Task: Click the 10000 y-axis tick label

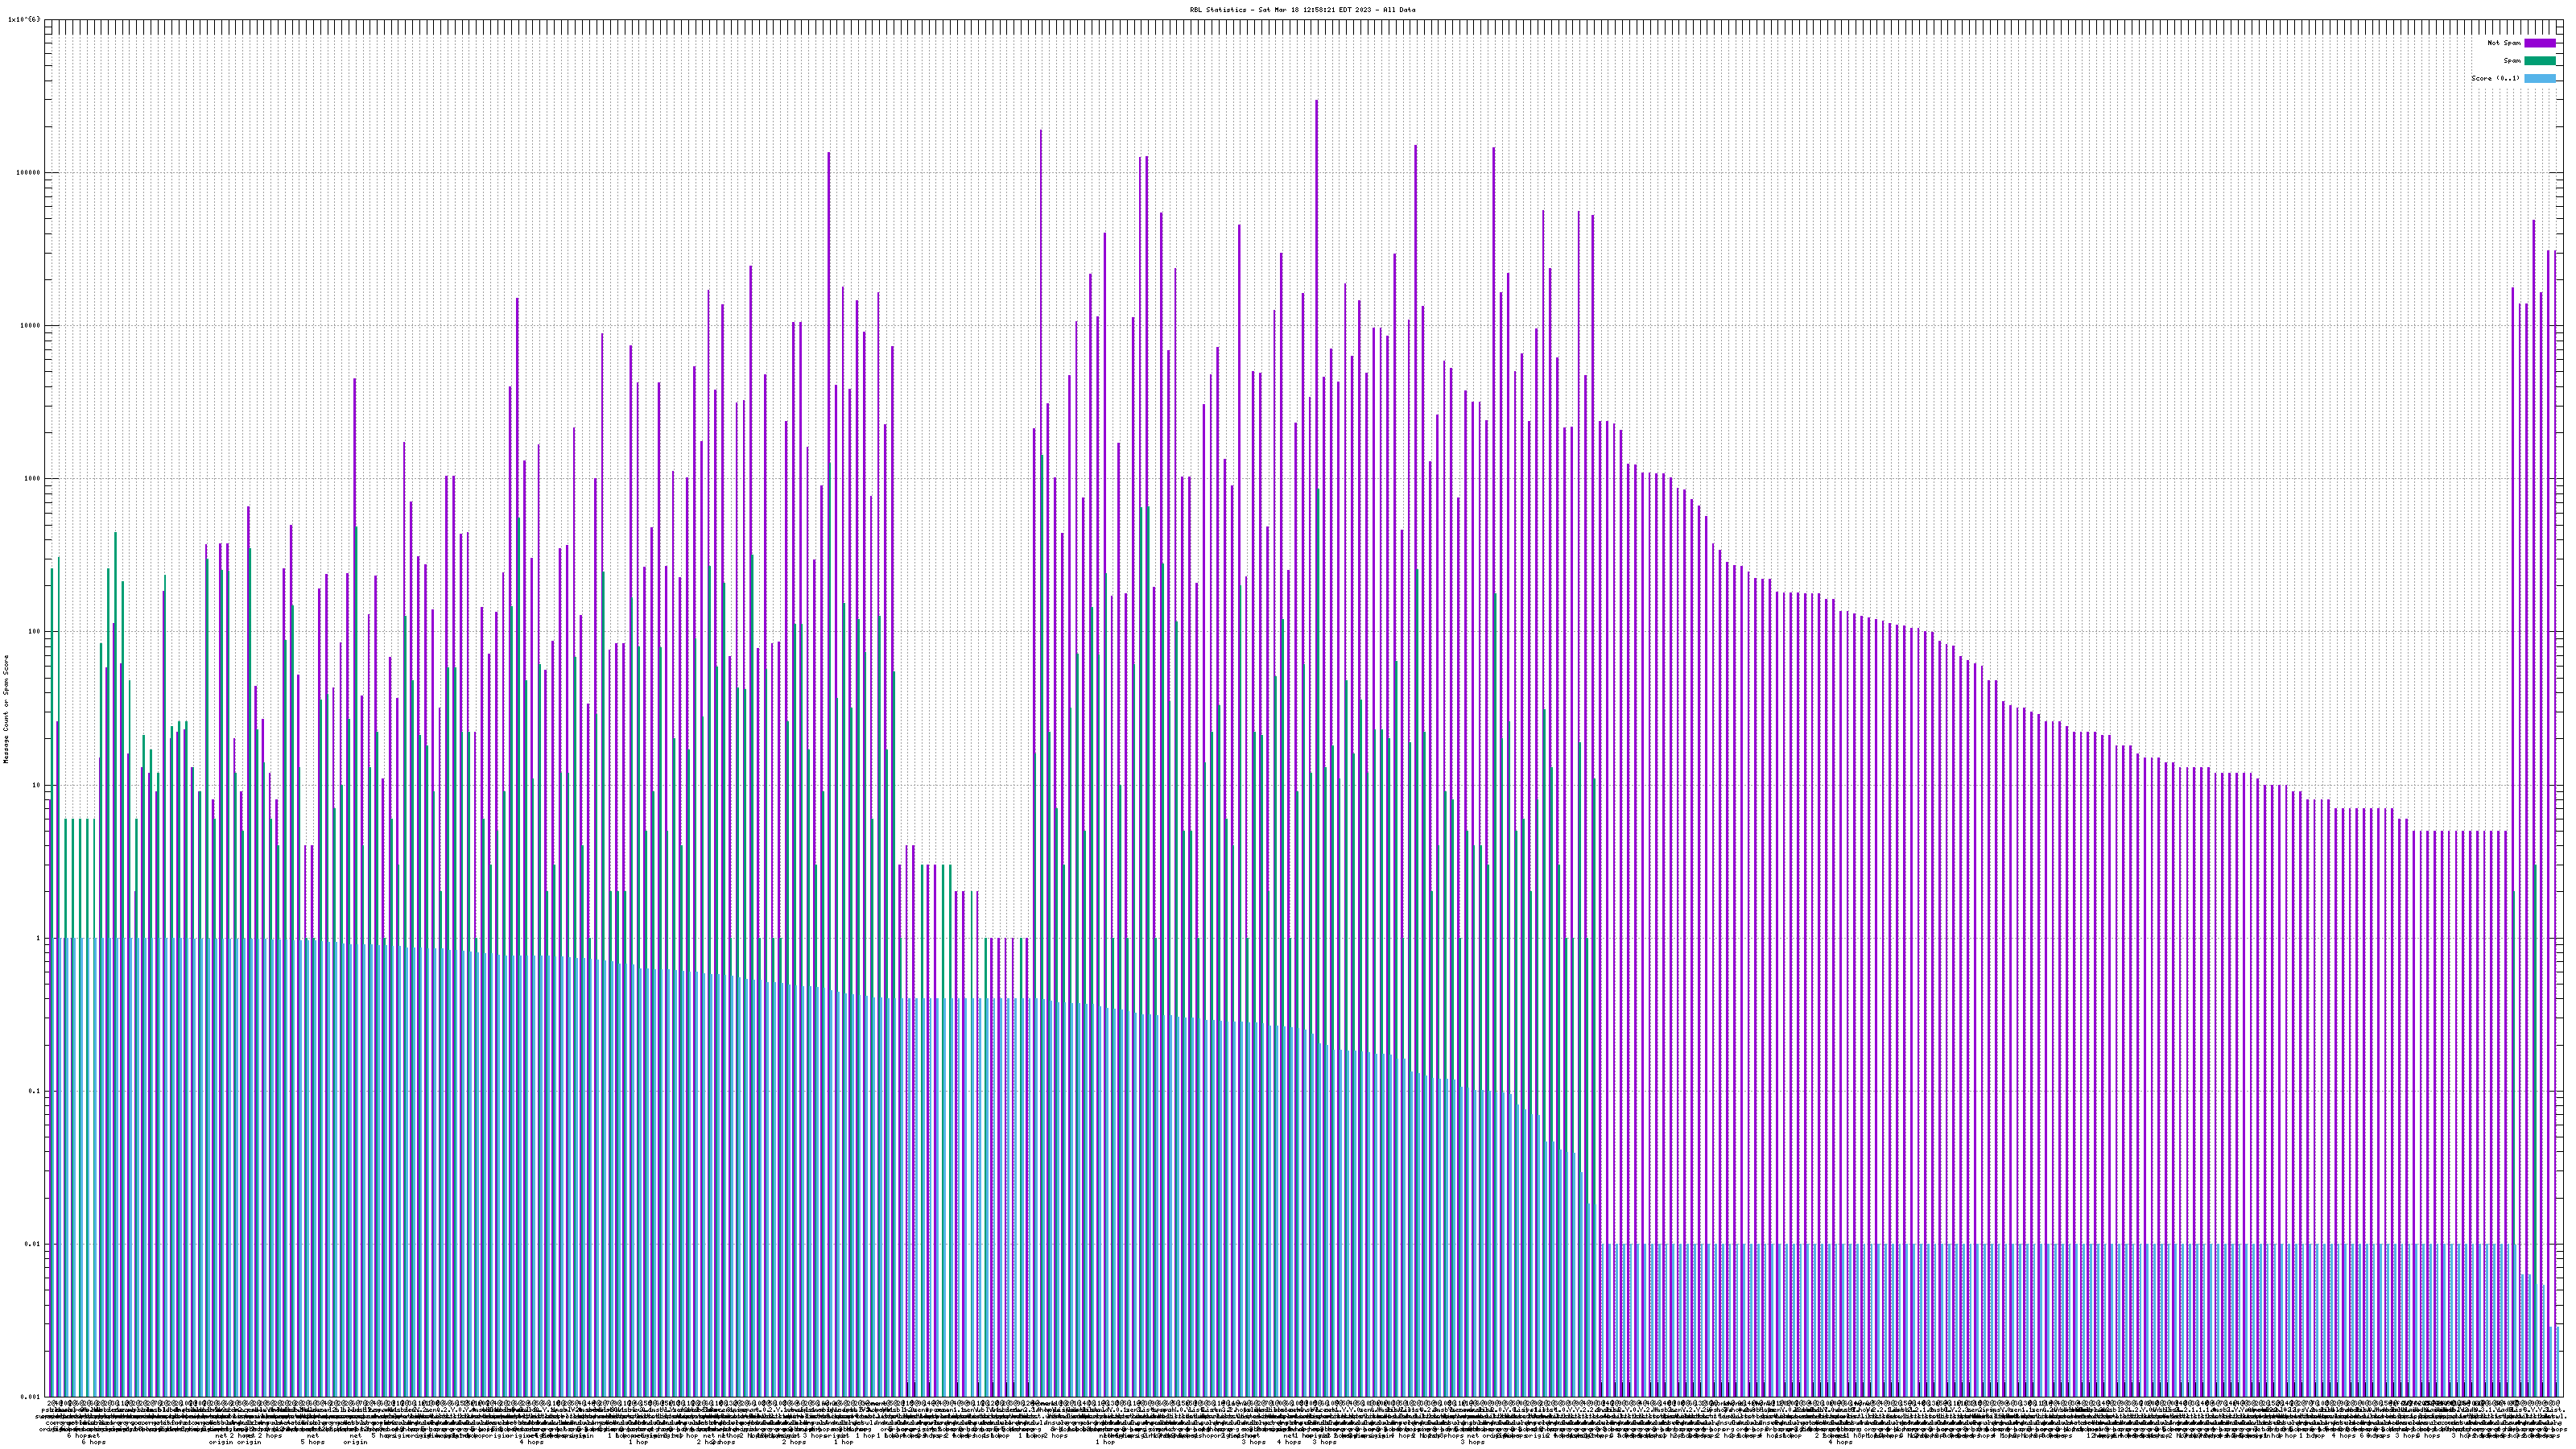Action: [x=31, y=326]
